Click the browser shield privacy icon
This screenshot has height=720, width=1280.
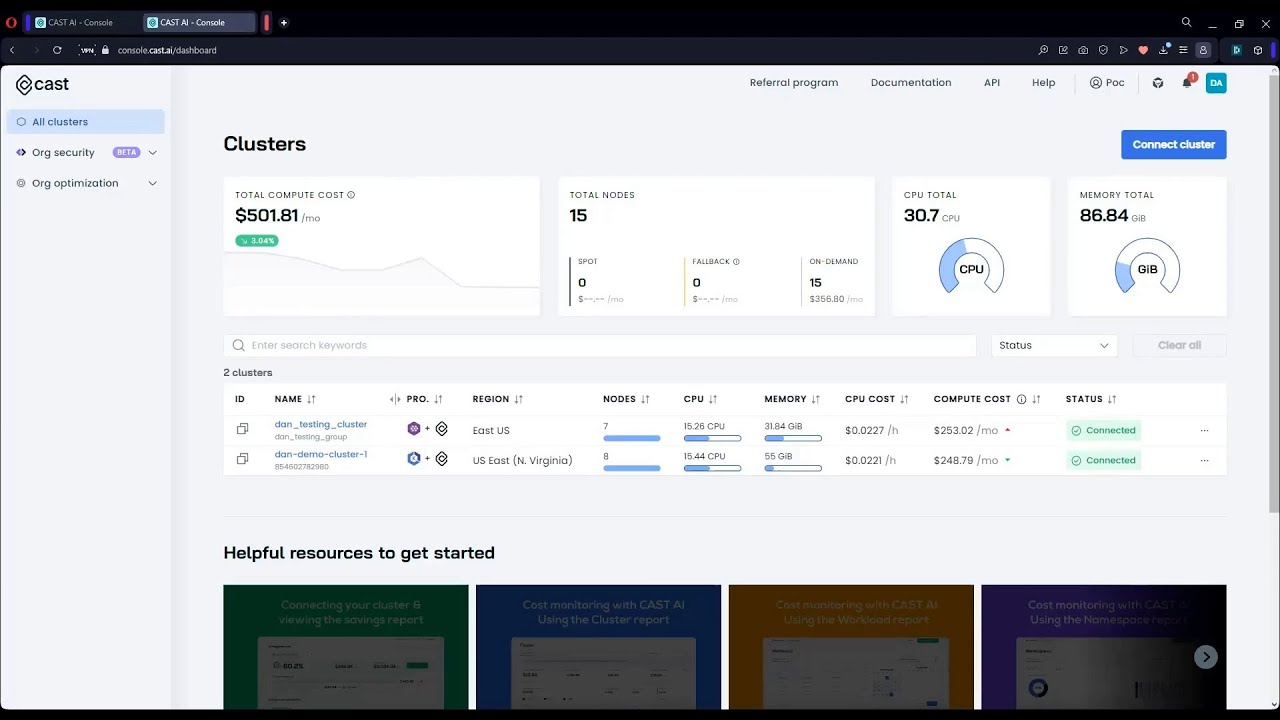[1103, 50]
